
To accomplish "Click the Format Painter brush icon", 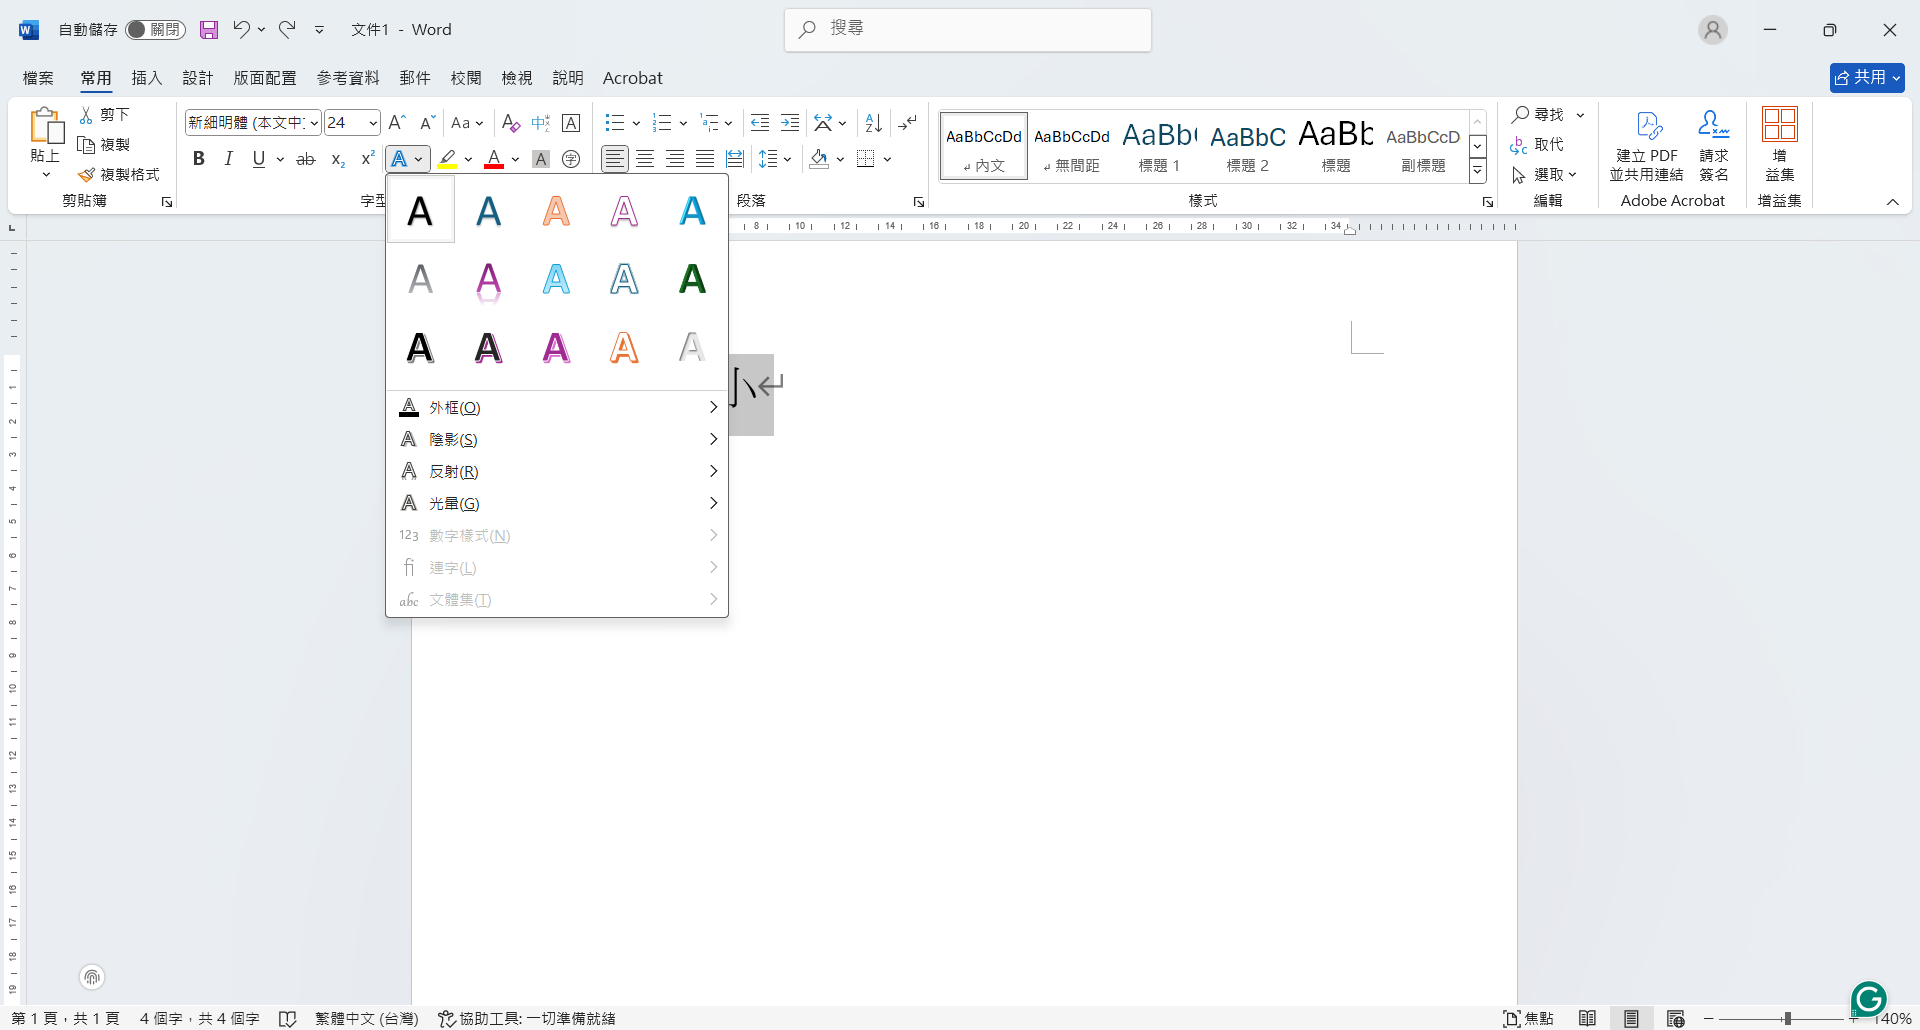I will (x=87, y=175).
